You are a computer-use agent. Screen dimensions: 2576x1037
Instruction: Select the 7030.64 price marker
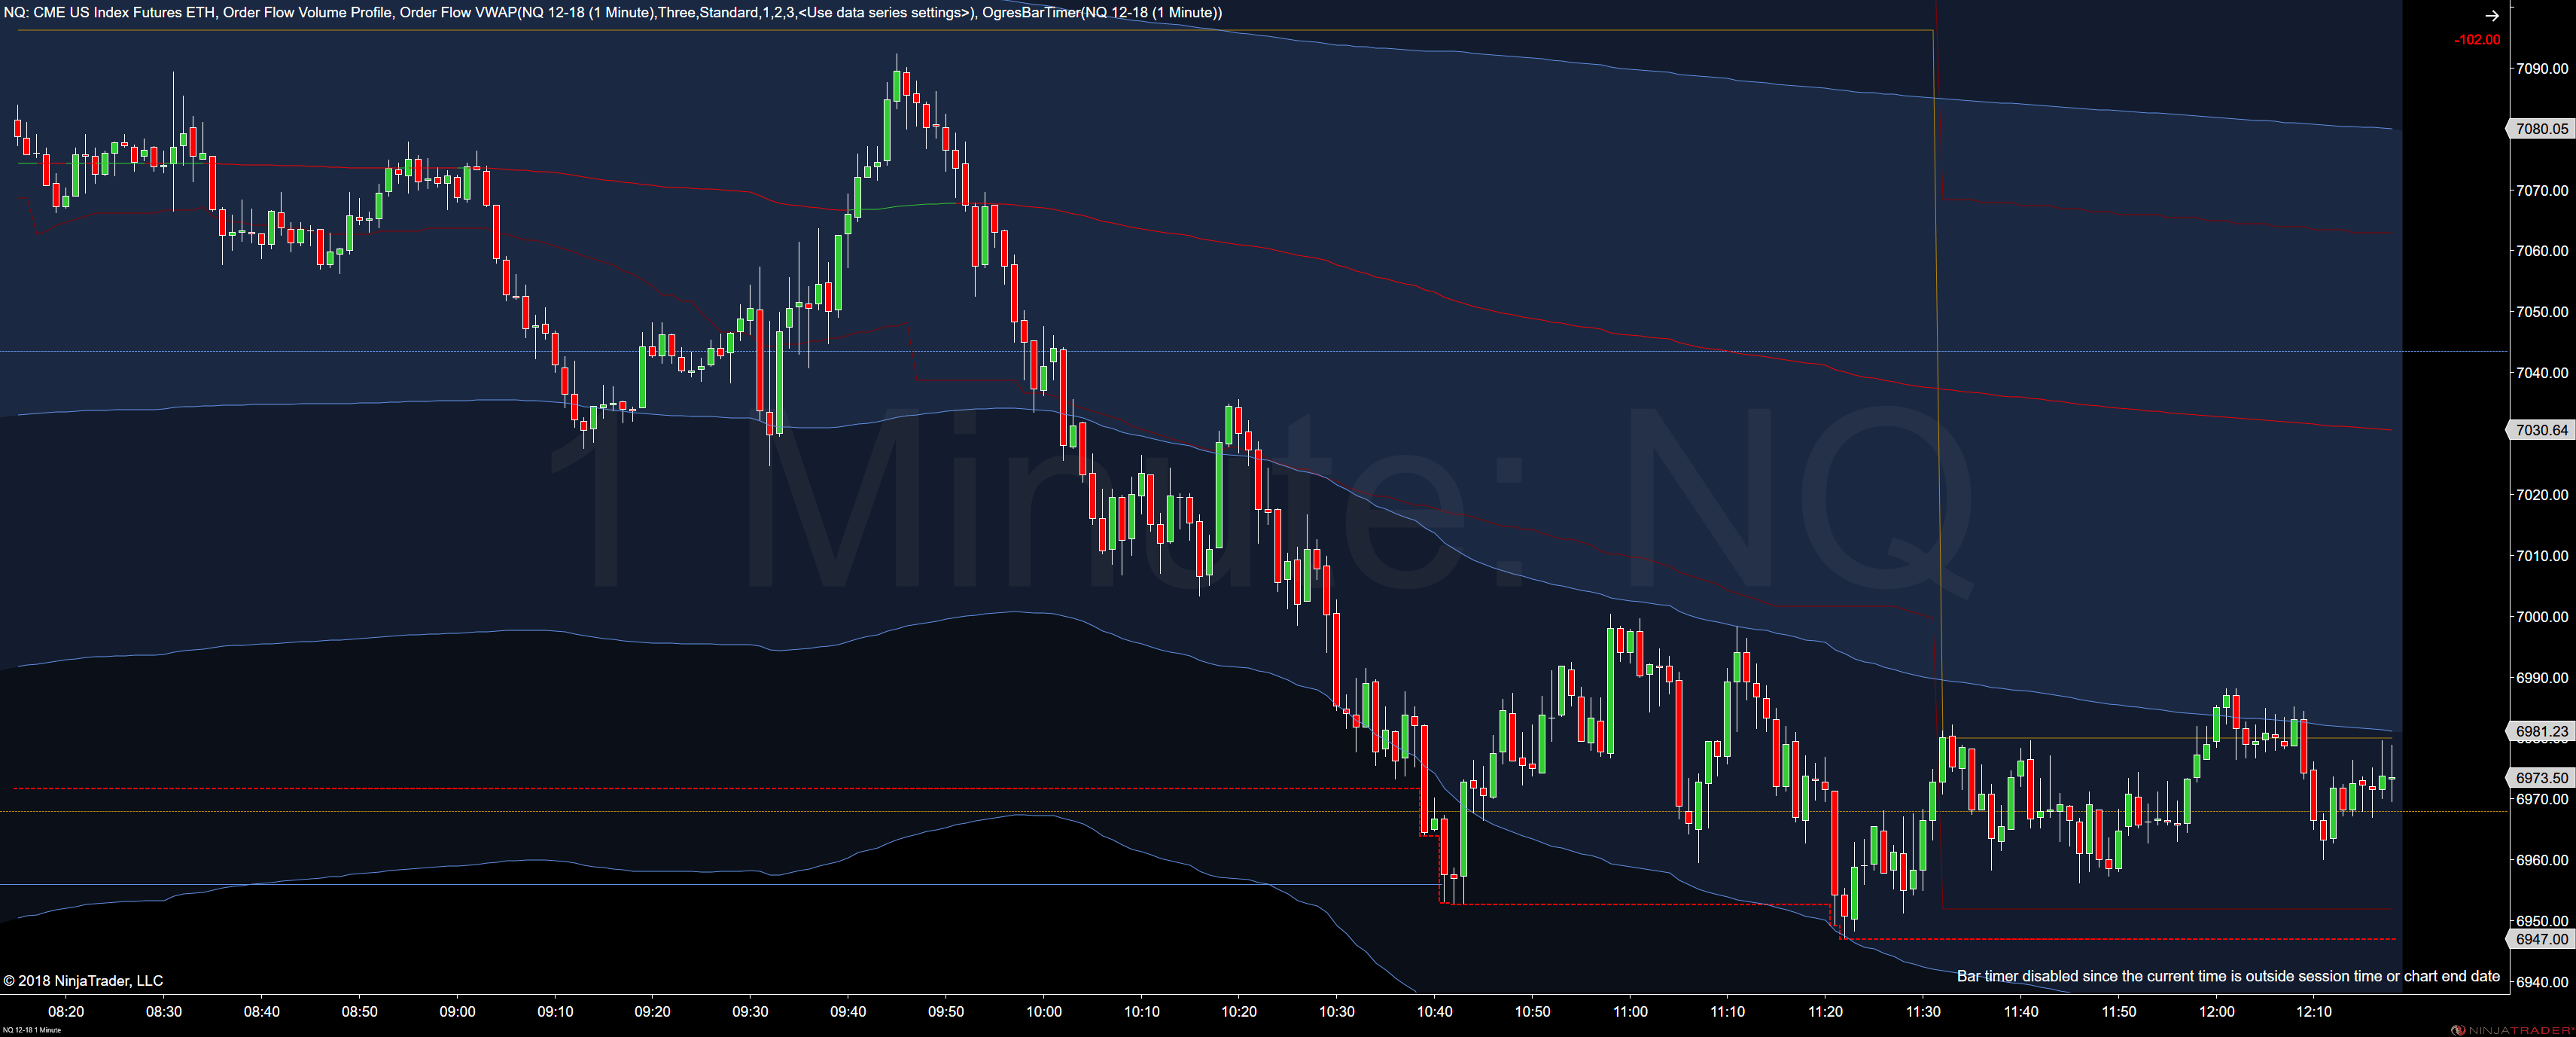pyautogui.click(x=2541, y=430)
